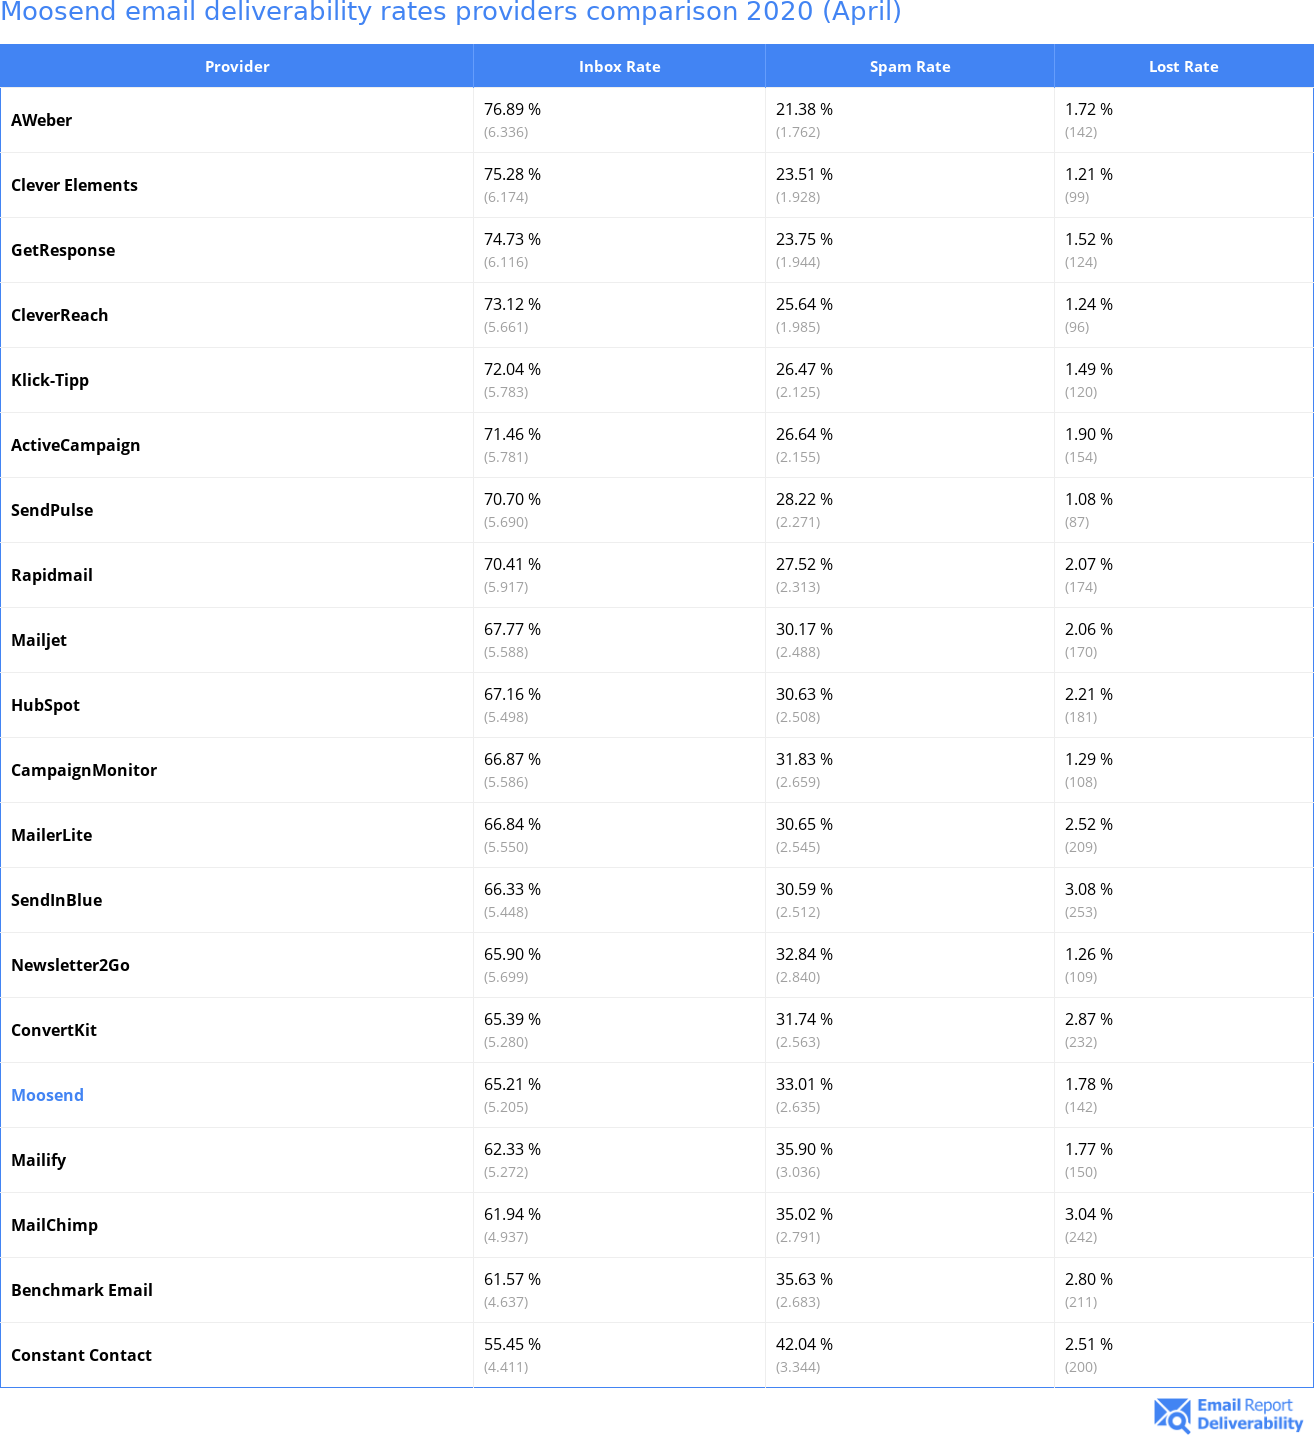Select the Clever Elements row label
The image size is (1314, 1435).
tap(74, 185)
